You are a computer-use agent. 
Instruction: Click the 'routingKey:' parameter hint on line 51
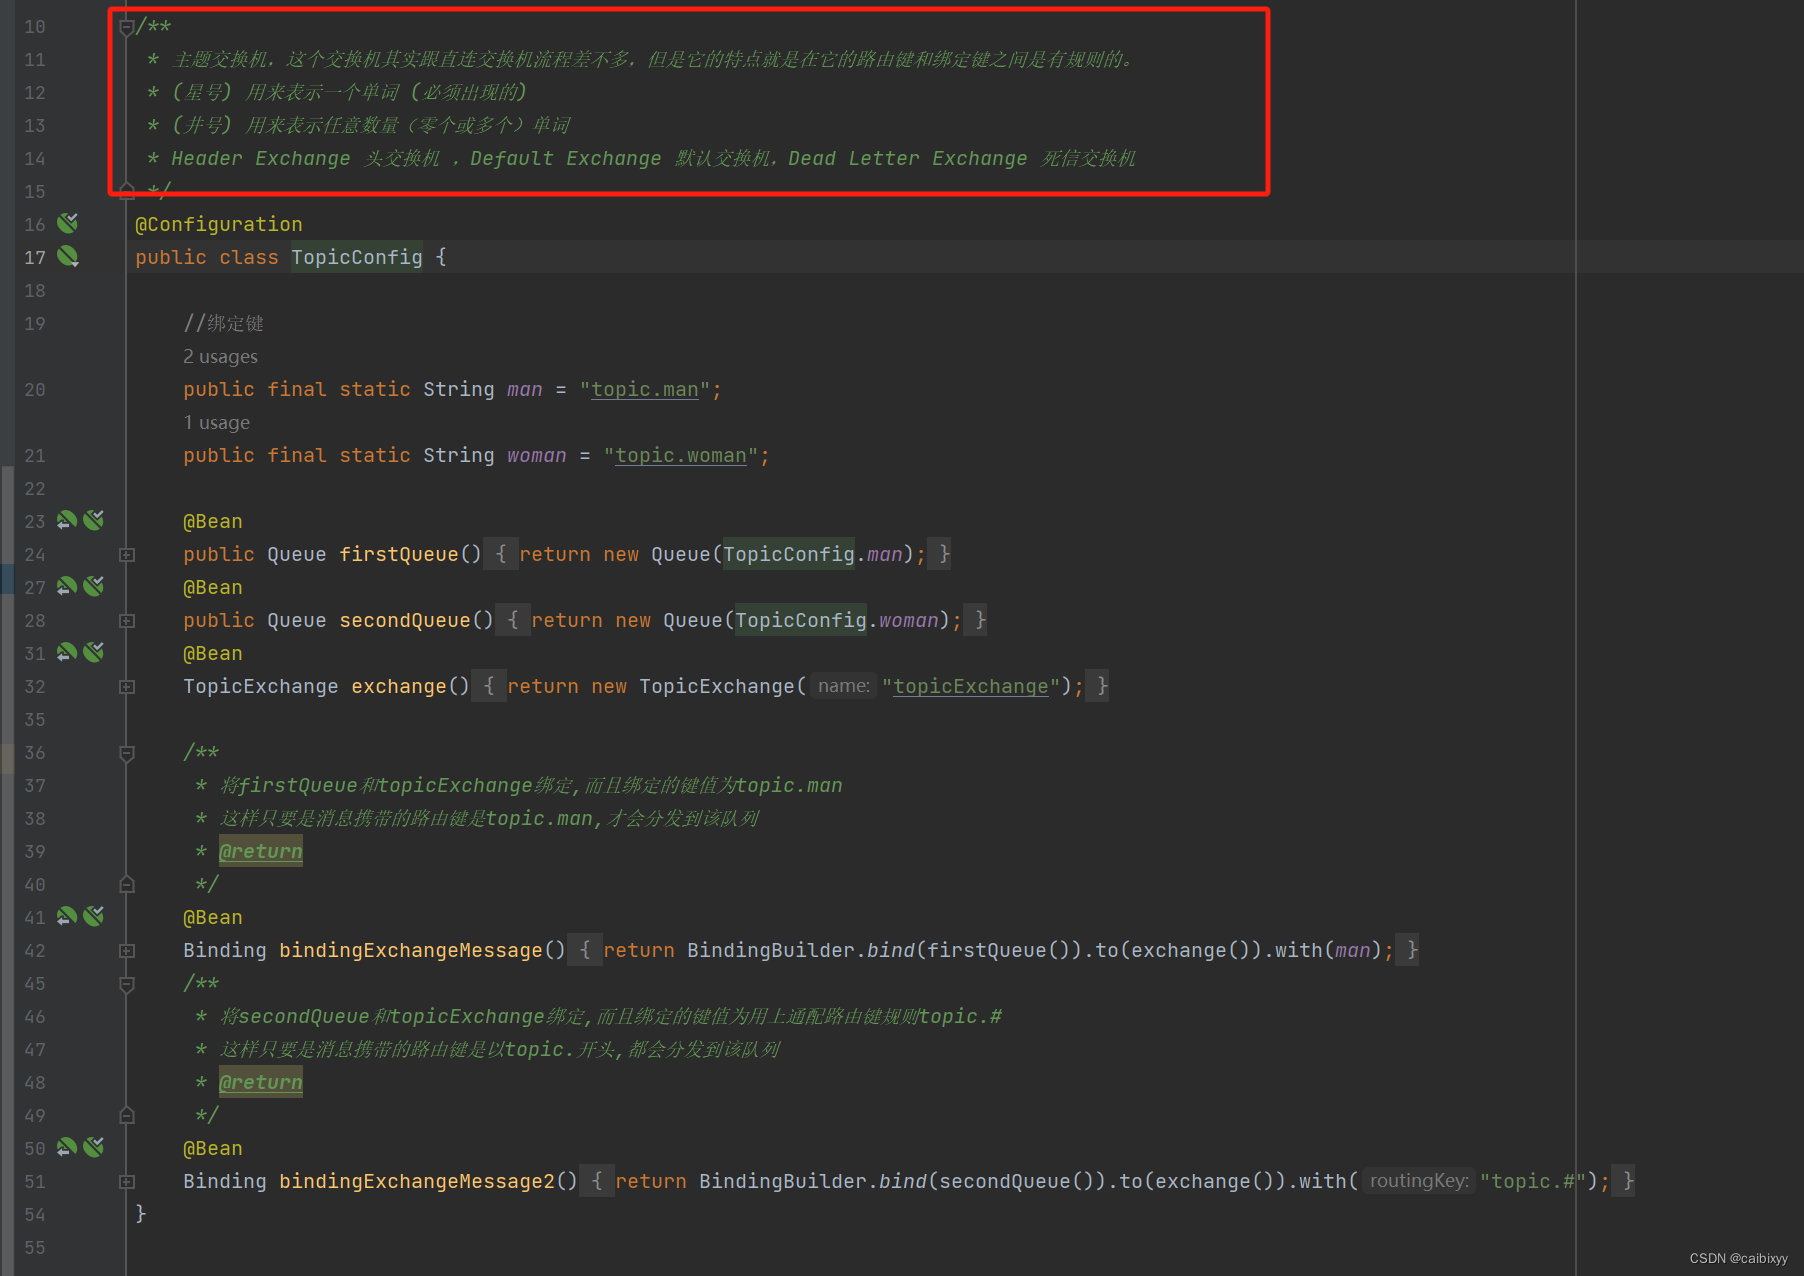(x=1419, y=1181)
